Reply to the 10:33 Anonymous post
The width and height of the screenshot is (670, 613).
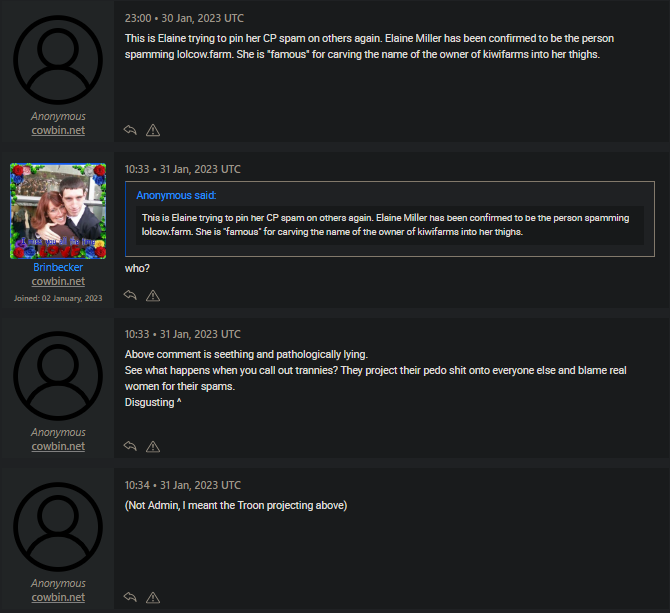pyautogui.click(x=130, y=447)
